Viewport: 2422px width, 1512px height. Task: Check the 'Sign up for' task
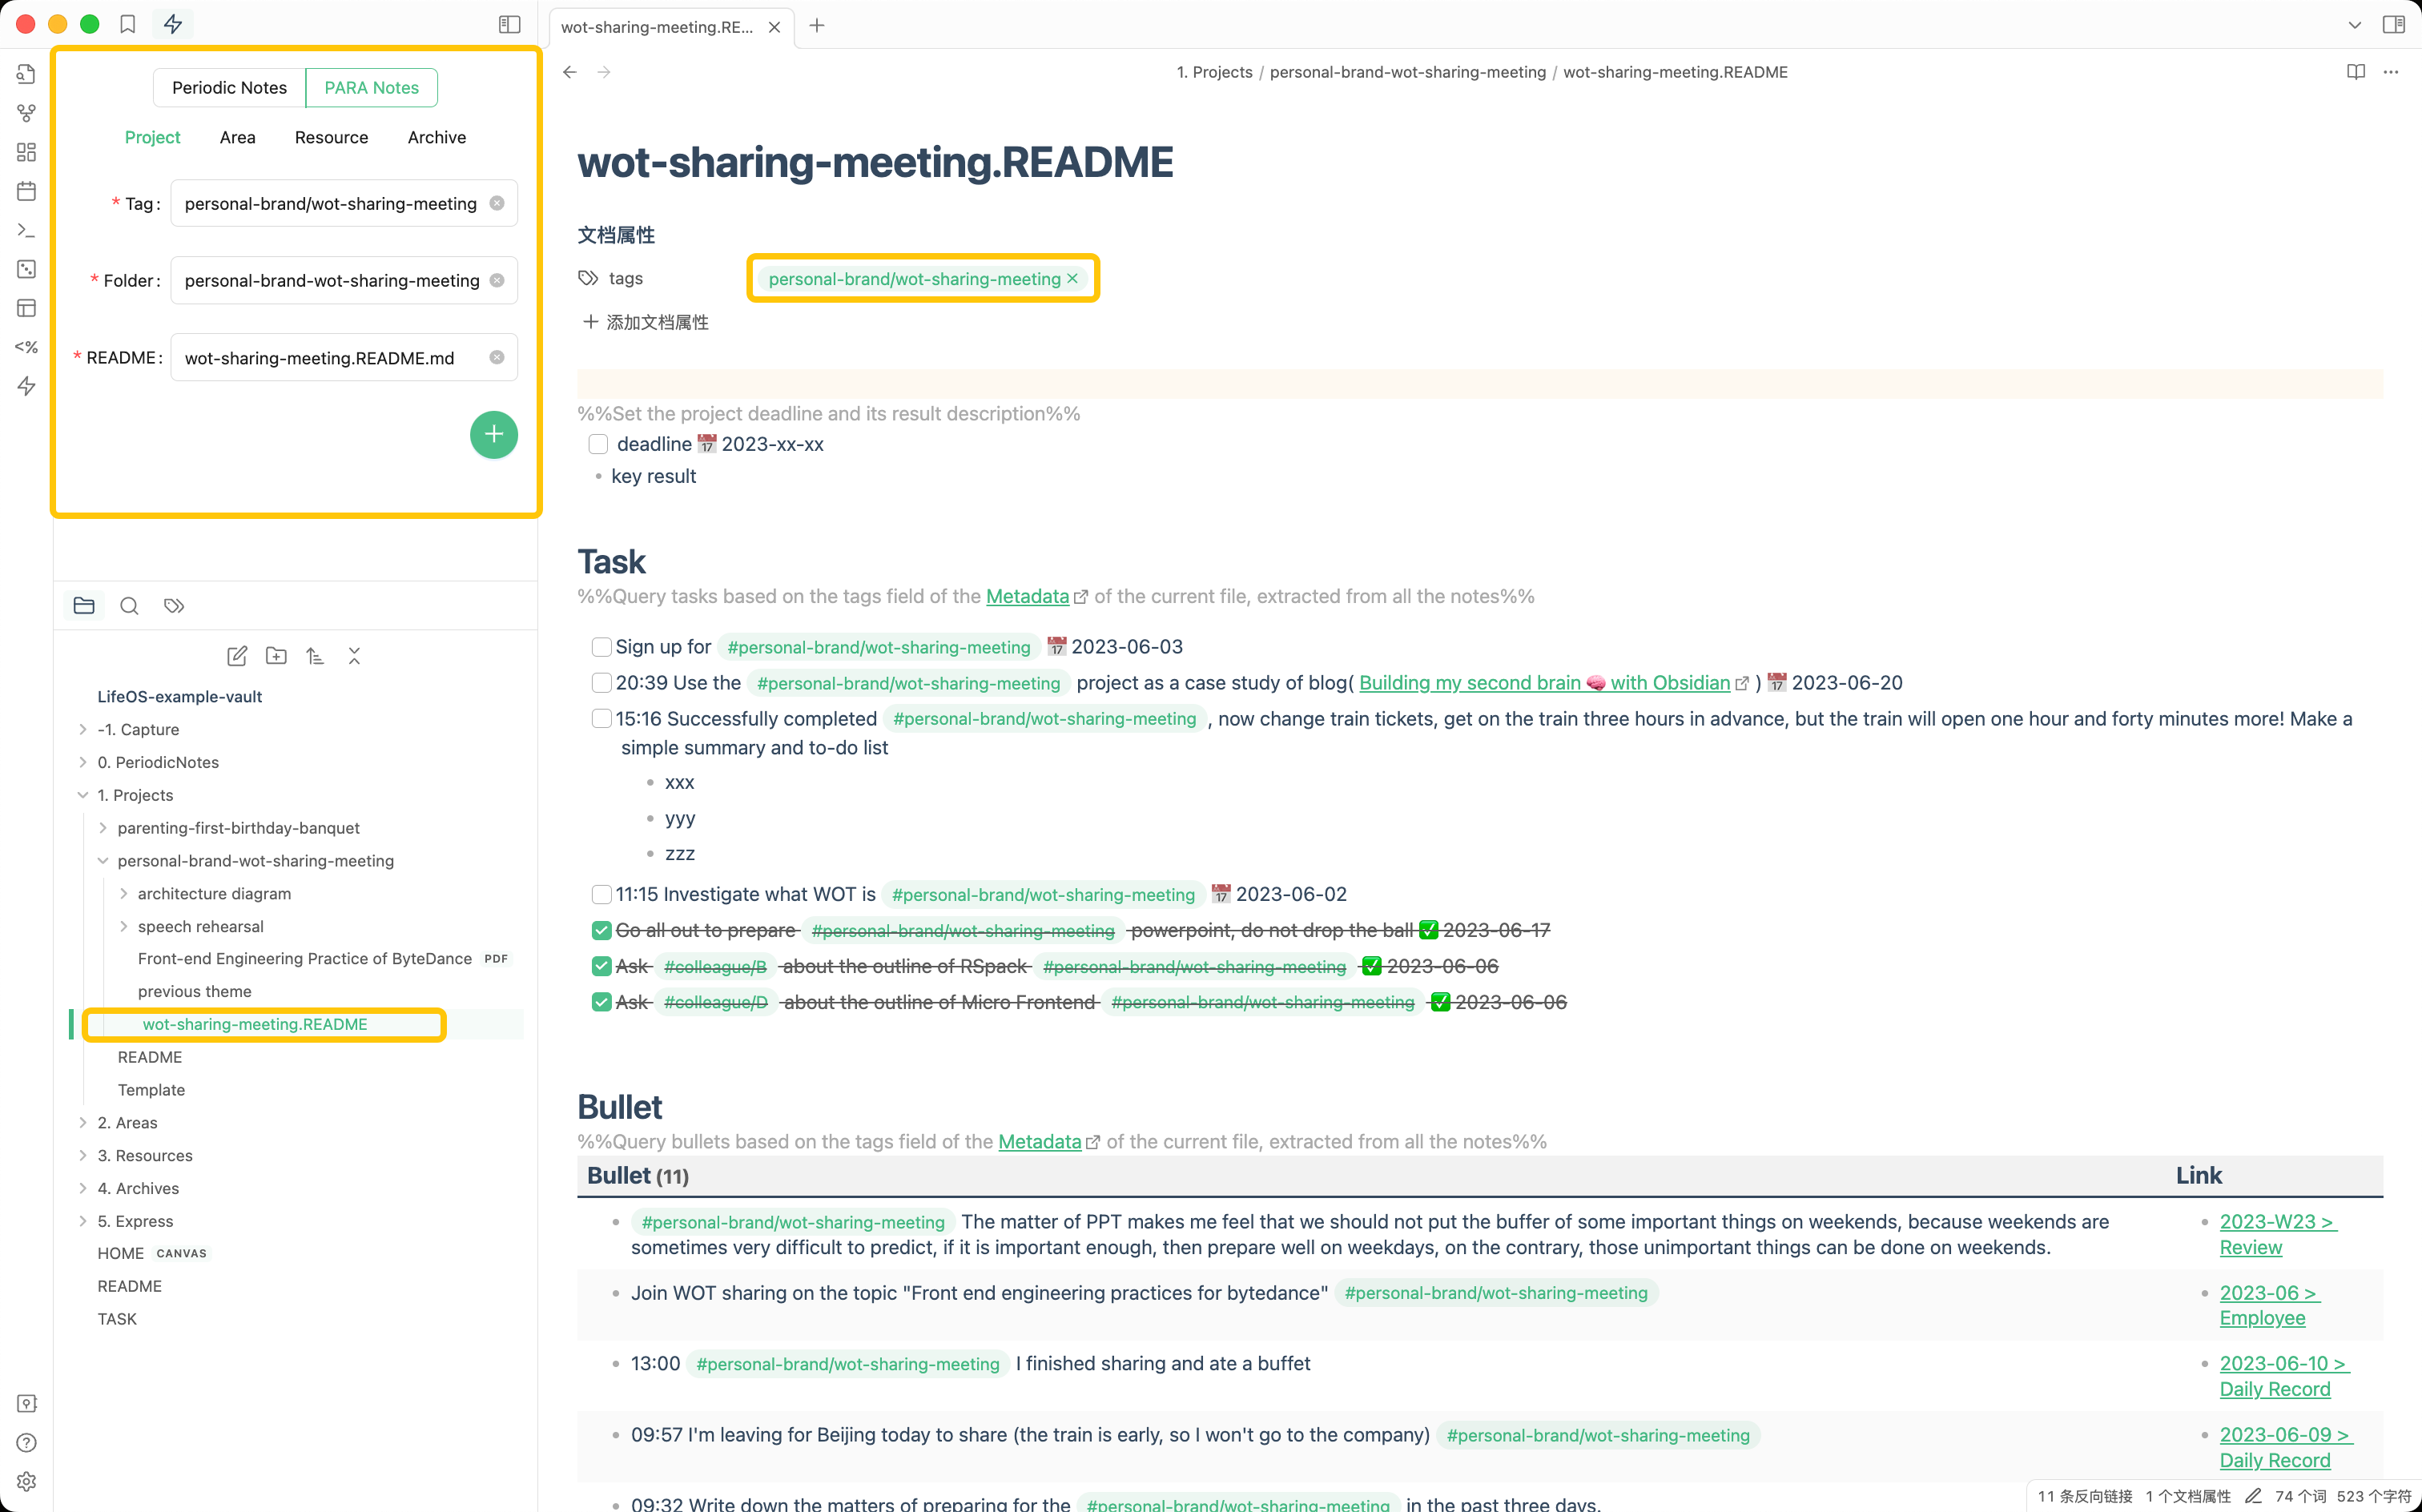click(x=601, y=647)
